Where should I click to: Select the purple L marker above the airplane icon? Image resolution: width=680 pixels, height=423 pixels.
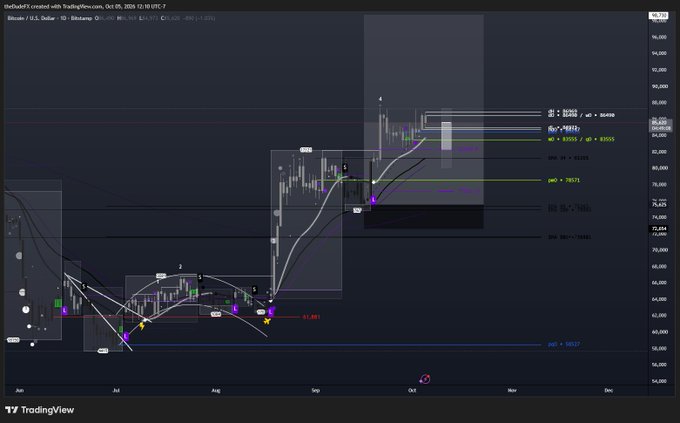click(271, 312)
